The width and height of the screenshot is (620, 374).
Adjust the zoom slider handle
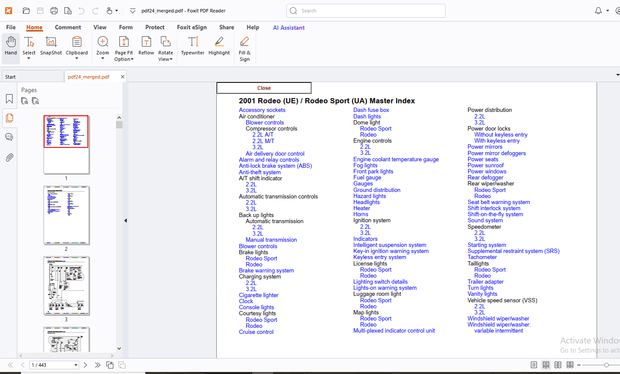[606, 365]
